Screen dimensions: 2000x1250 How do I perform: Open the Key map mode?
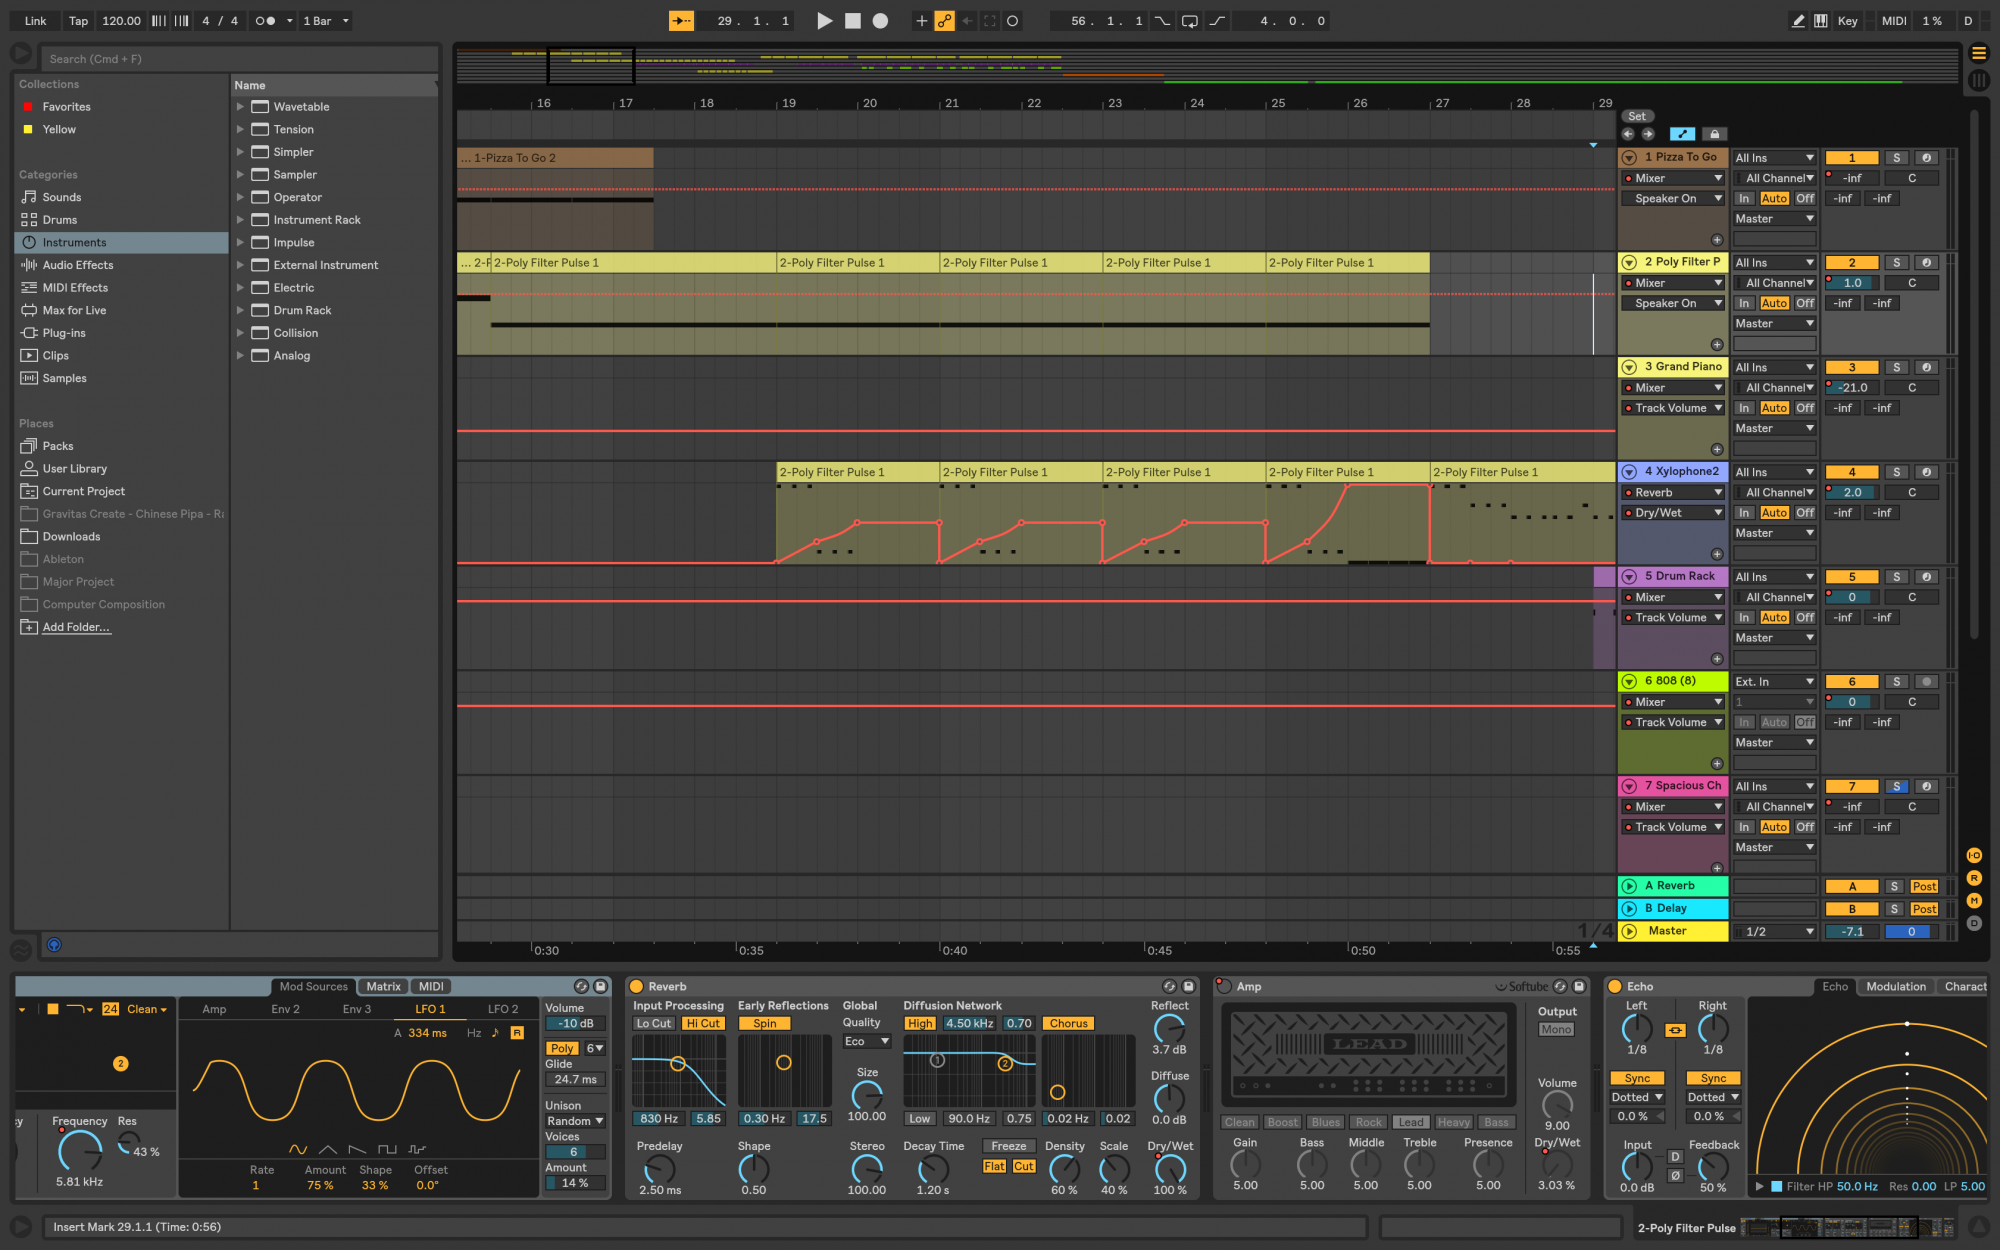click(1847, 20)
